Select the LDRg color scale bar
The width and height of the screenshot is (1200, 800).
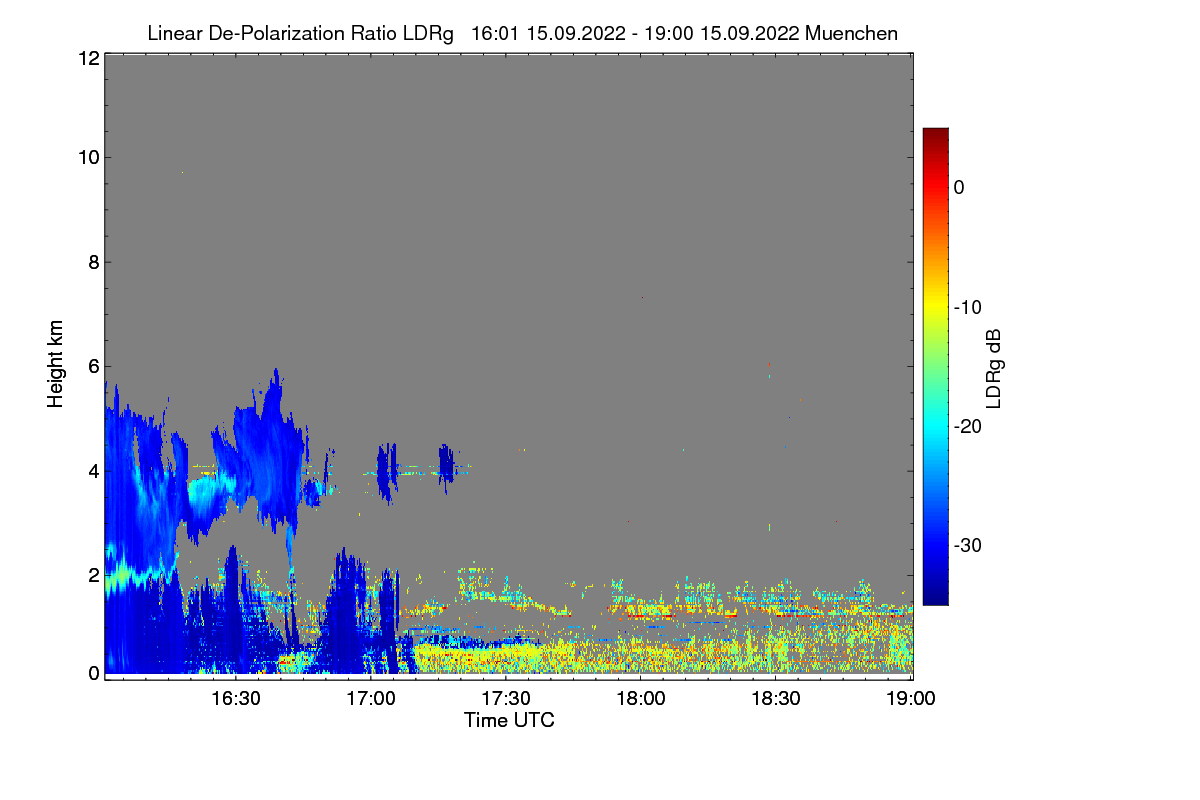click(935, 366)
